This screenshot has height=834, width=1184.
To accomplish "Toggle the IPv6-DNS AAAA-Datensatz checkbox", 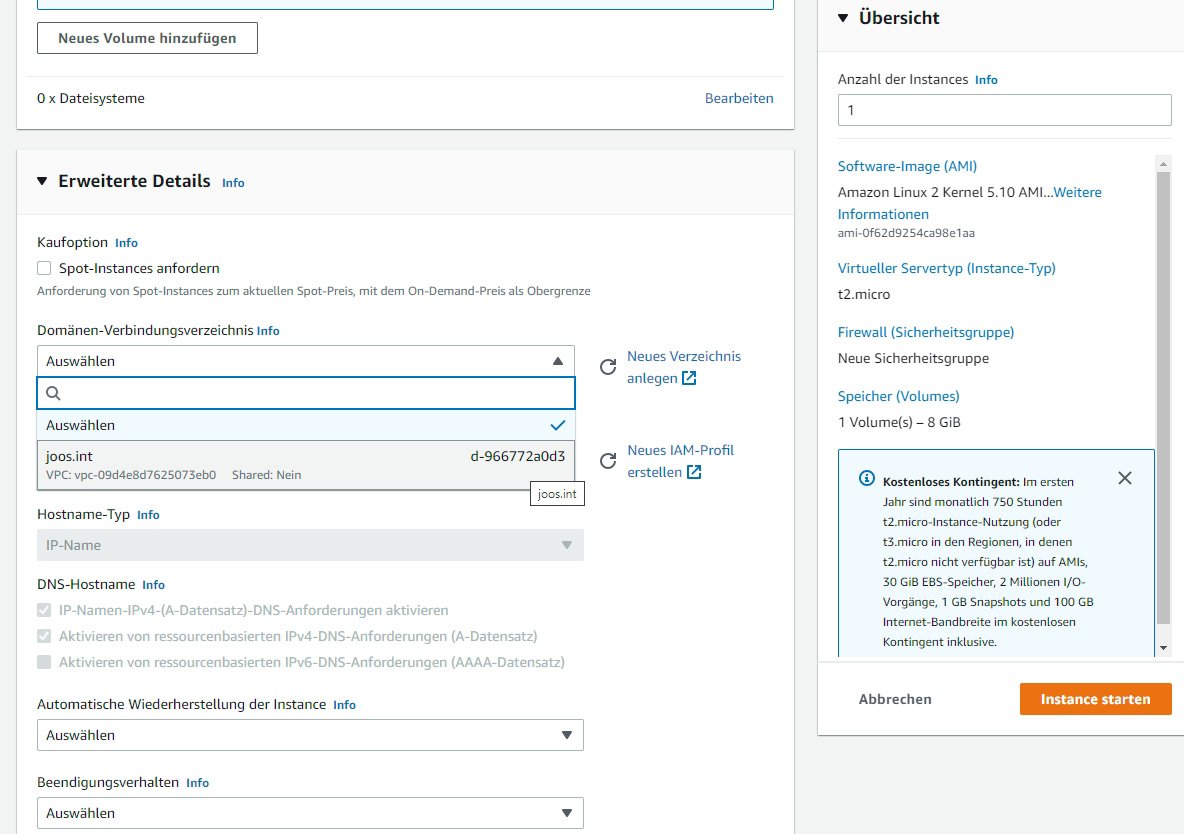I will [44, 661].
